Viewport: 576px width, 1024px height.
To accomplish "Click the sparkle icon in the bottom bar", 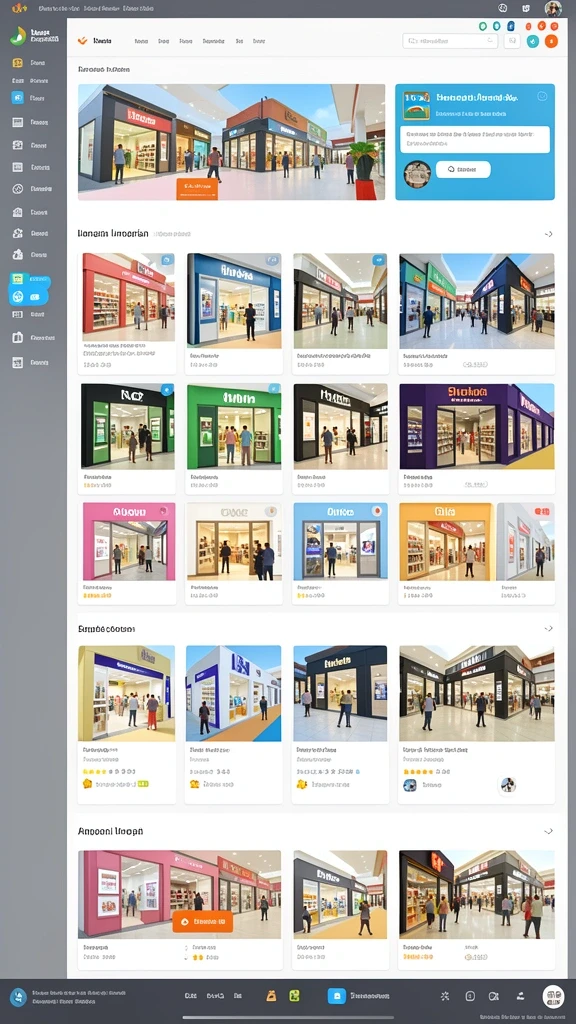I will tap(445, 996).
